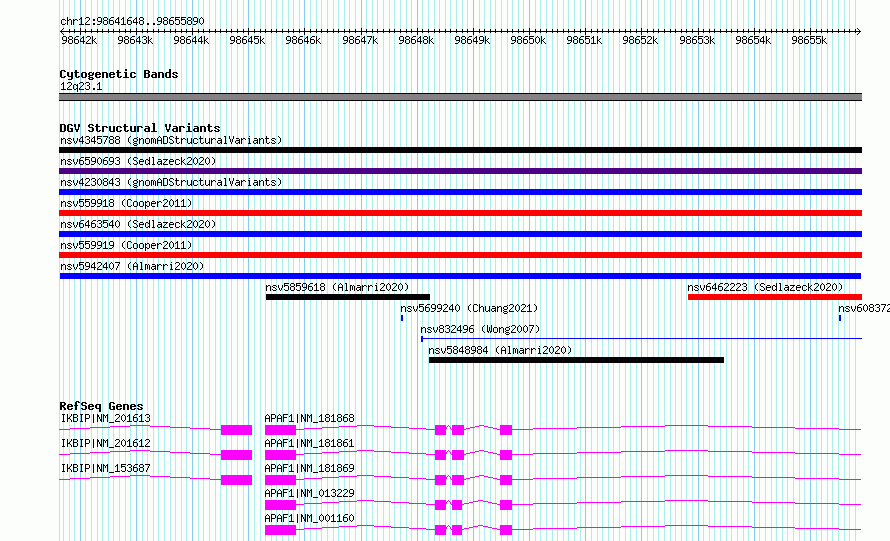Open the nsv6463540 Sedlazeck2020 label
The image size is (890, 541).
click(138, 224)
